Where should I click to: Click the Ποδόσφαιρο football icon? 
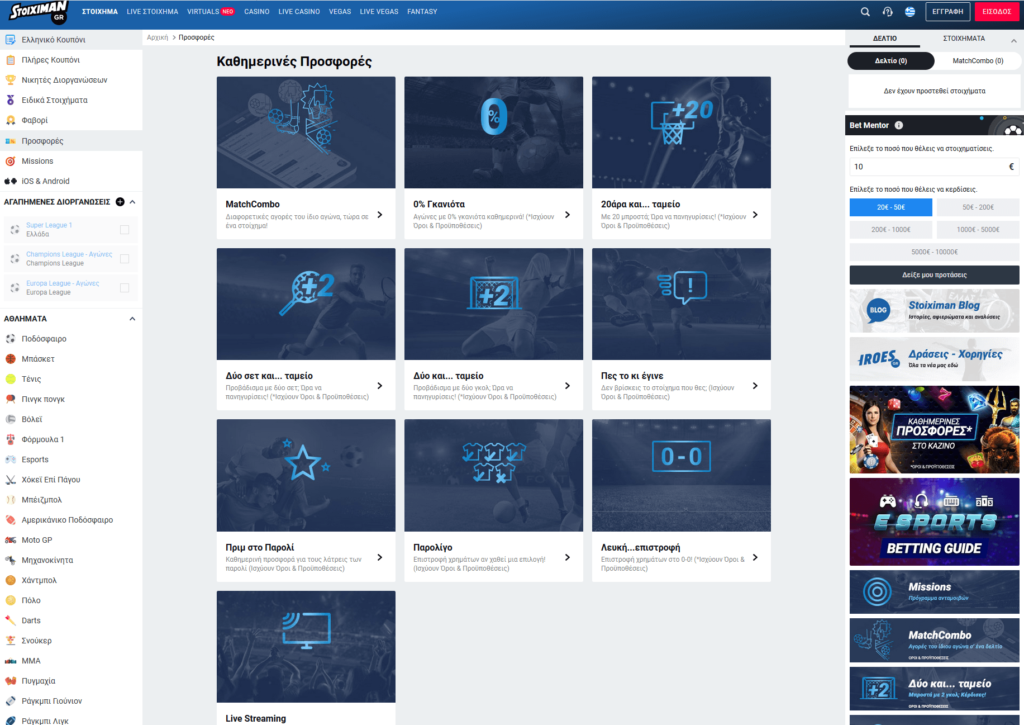point(10,339)
